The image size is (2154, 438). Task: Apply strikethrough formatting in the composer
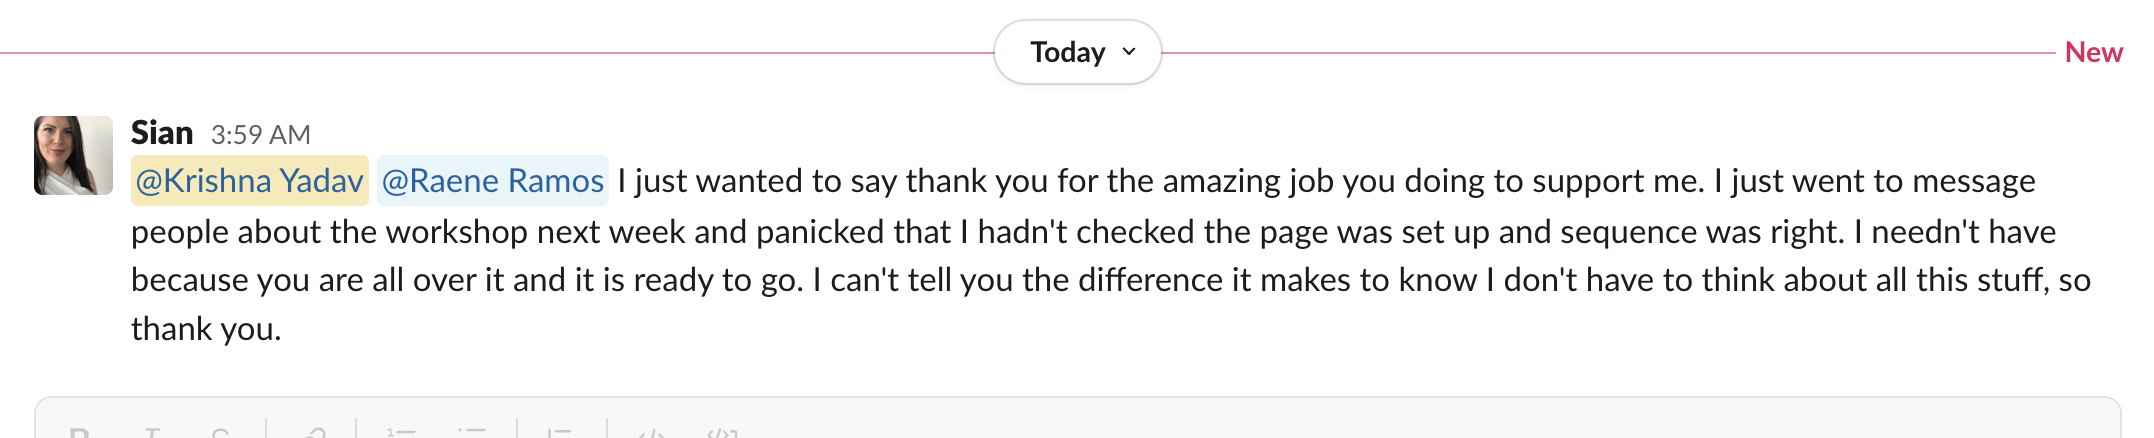click(x=221, y=433)
